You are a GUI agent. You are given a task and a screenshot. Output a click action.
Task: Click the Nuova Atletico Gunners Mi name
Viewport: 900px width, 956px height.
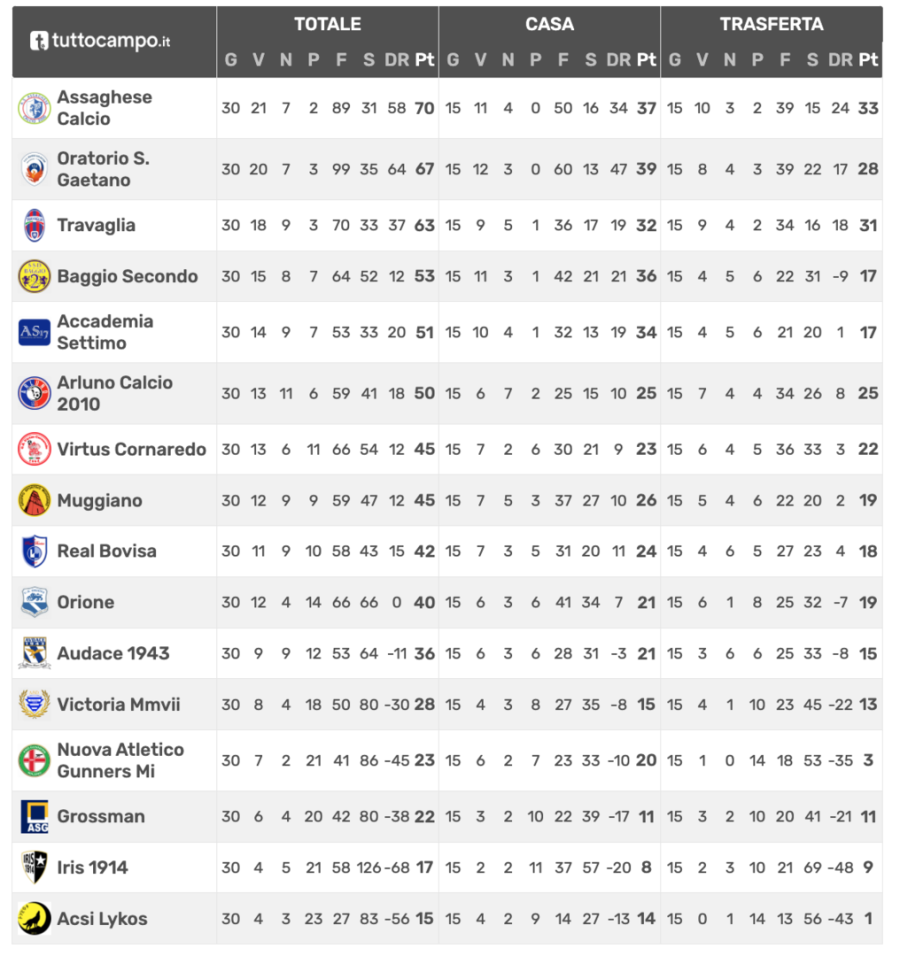point(120,760)
